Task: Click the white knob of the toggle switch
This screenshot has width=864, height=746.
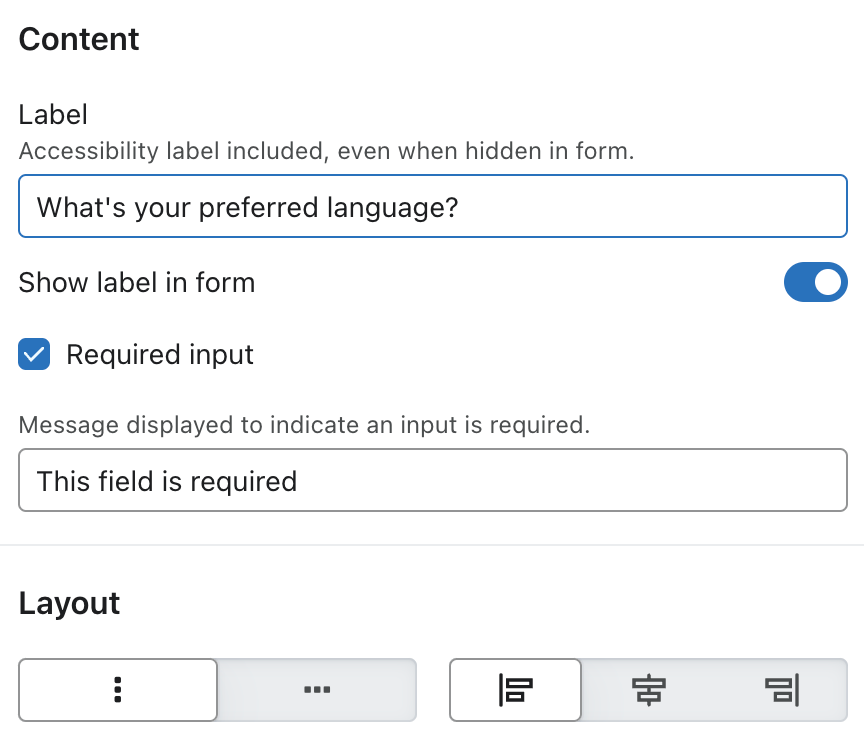Action: pos(829,283)
